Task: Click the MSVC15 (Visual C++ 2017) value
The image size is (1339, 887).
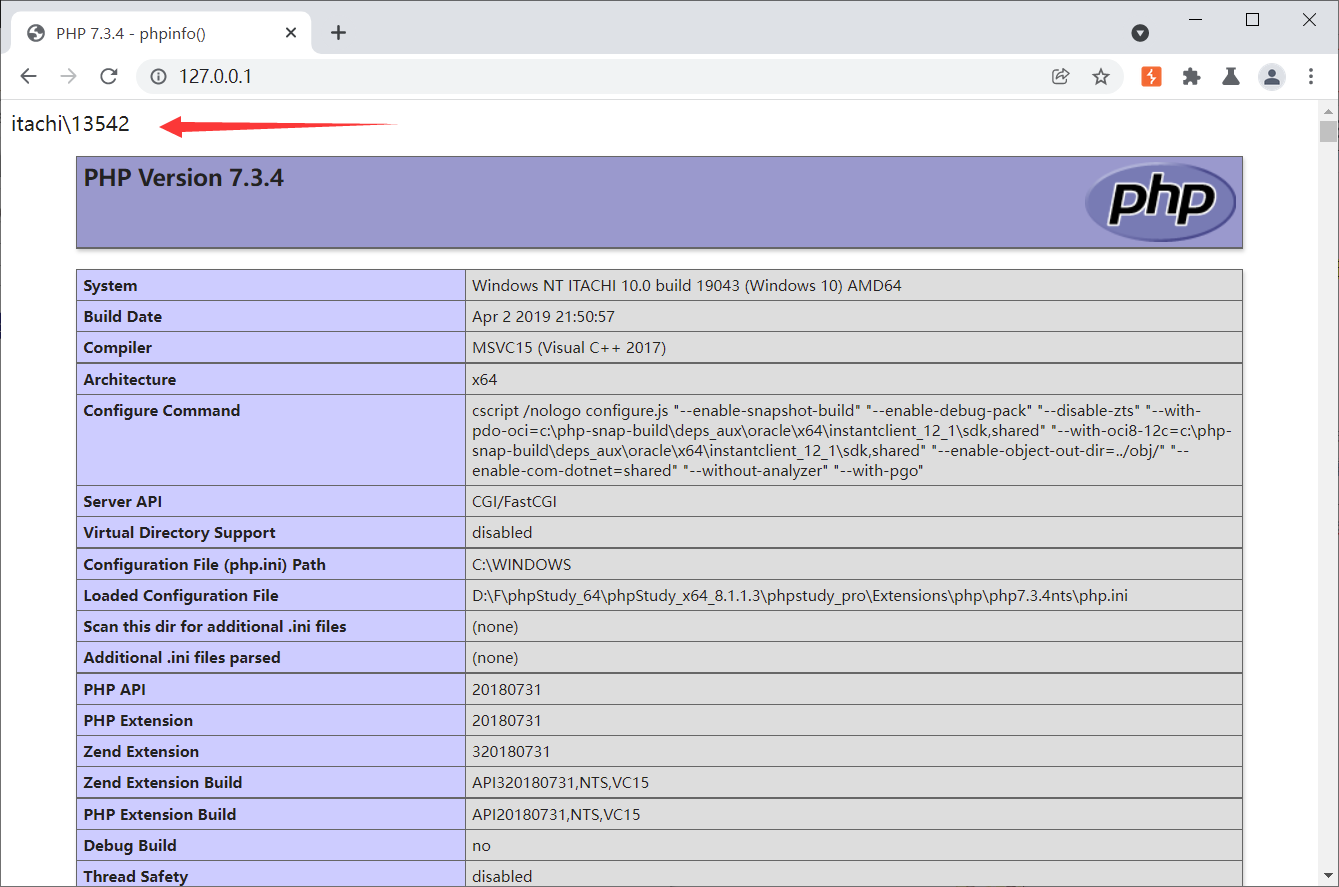Action: pos(569,348)
